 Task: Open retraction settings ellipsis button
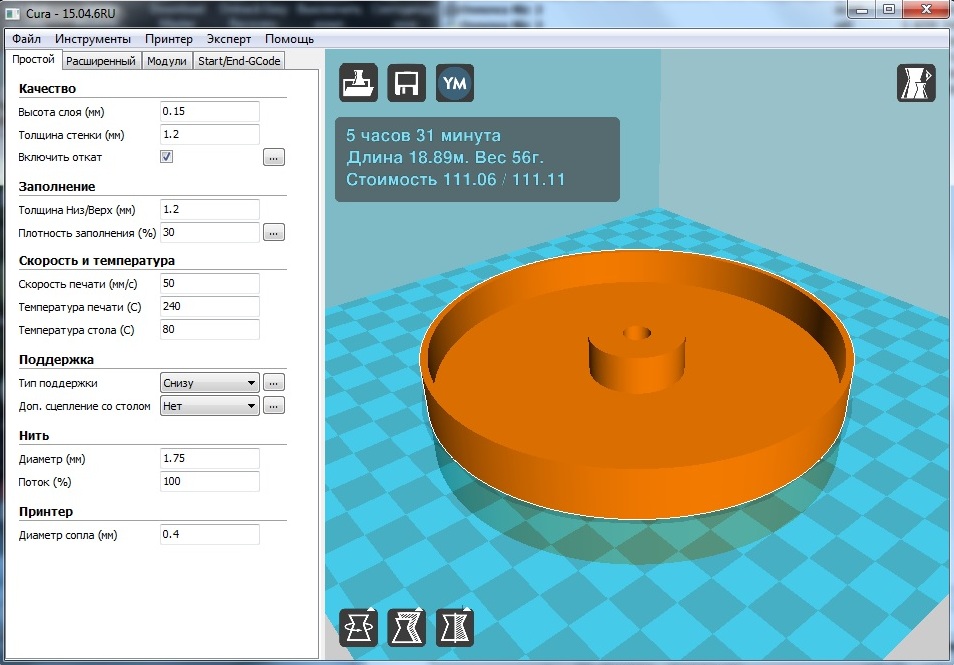pos(274,157)
